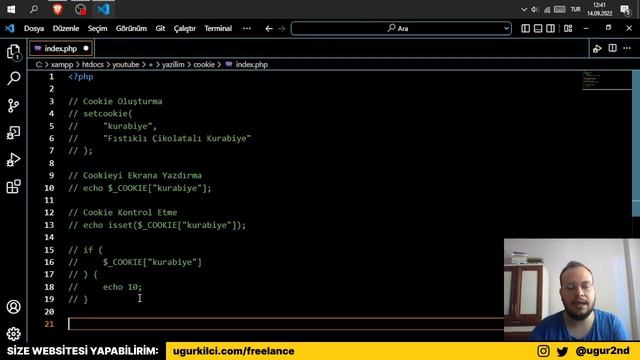Click the empty line 21 in editor
The width and height of the screenshot is (640, 360).
pyautogui.click(x=286, y=324)
